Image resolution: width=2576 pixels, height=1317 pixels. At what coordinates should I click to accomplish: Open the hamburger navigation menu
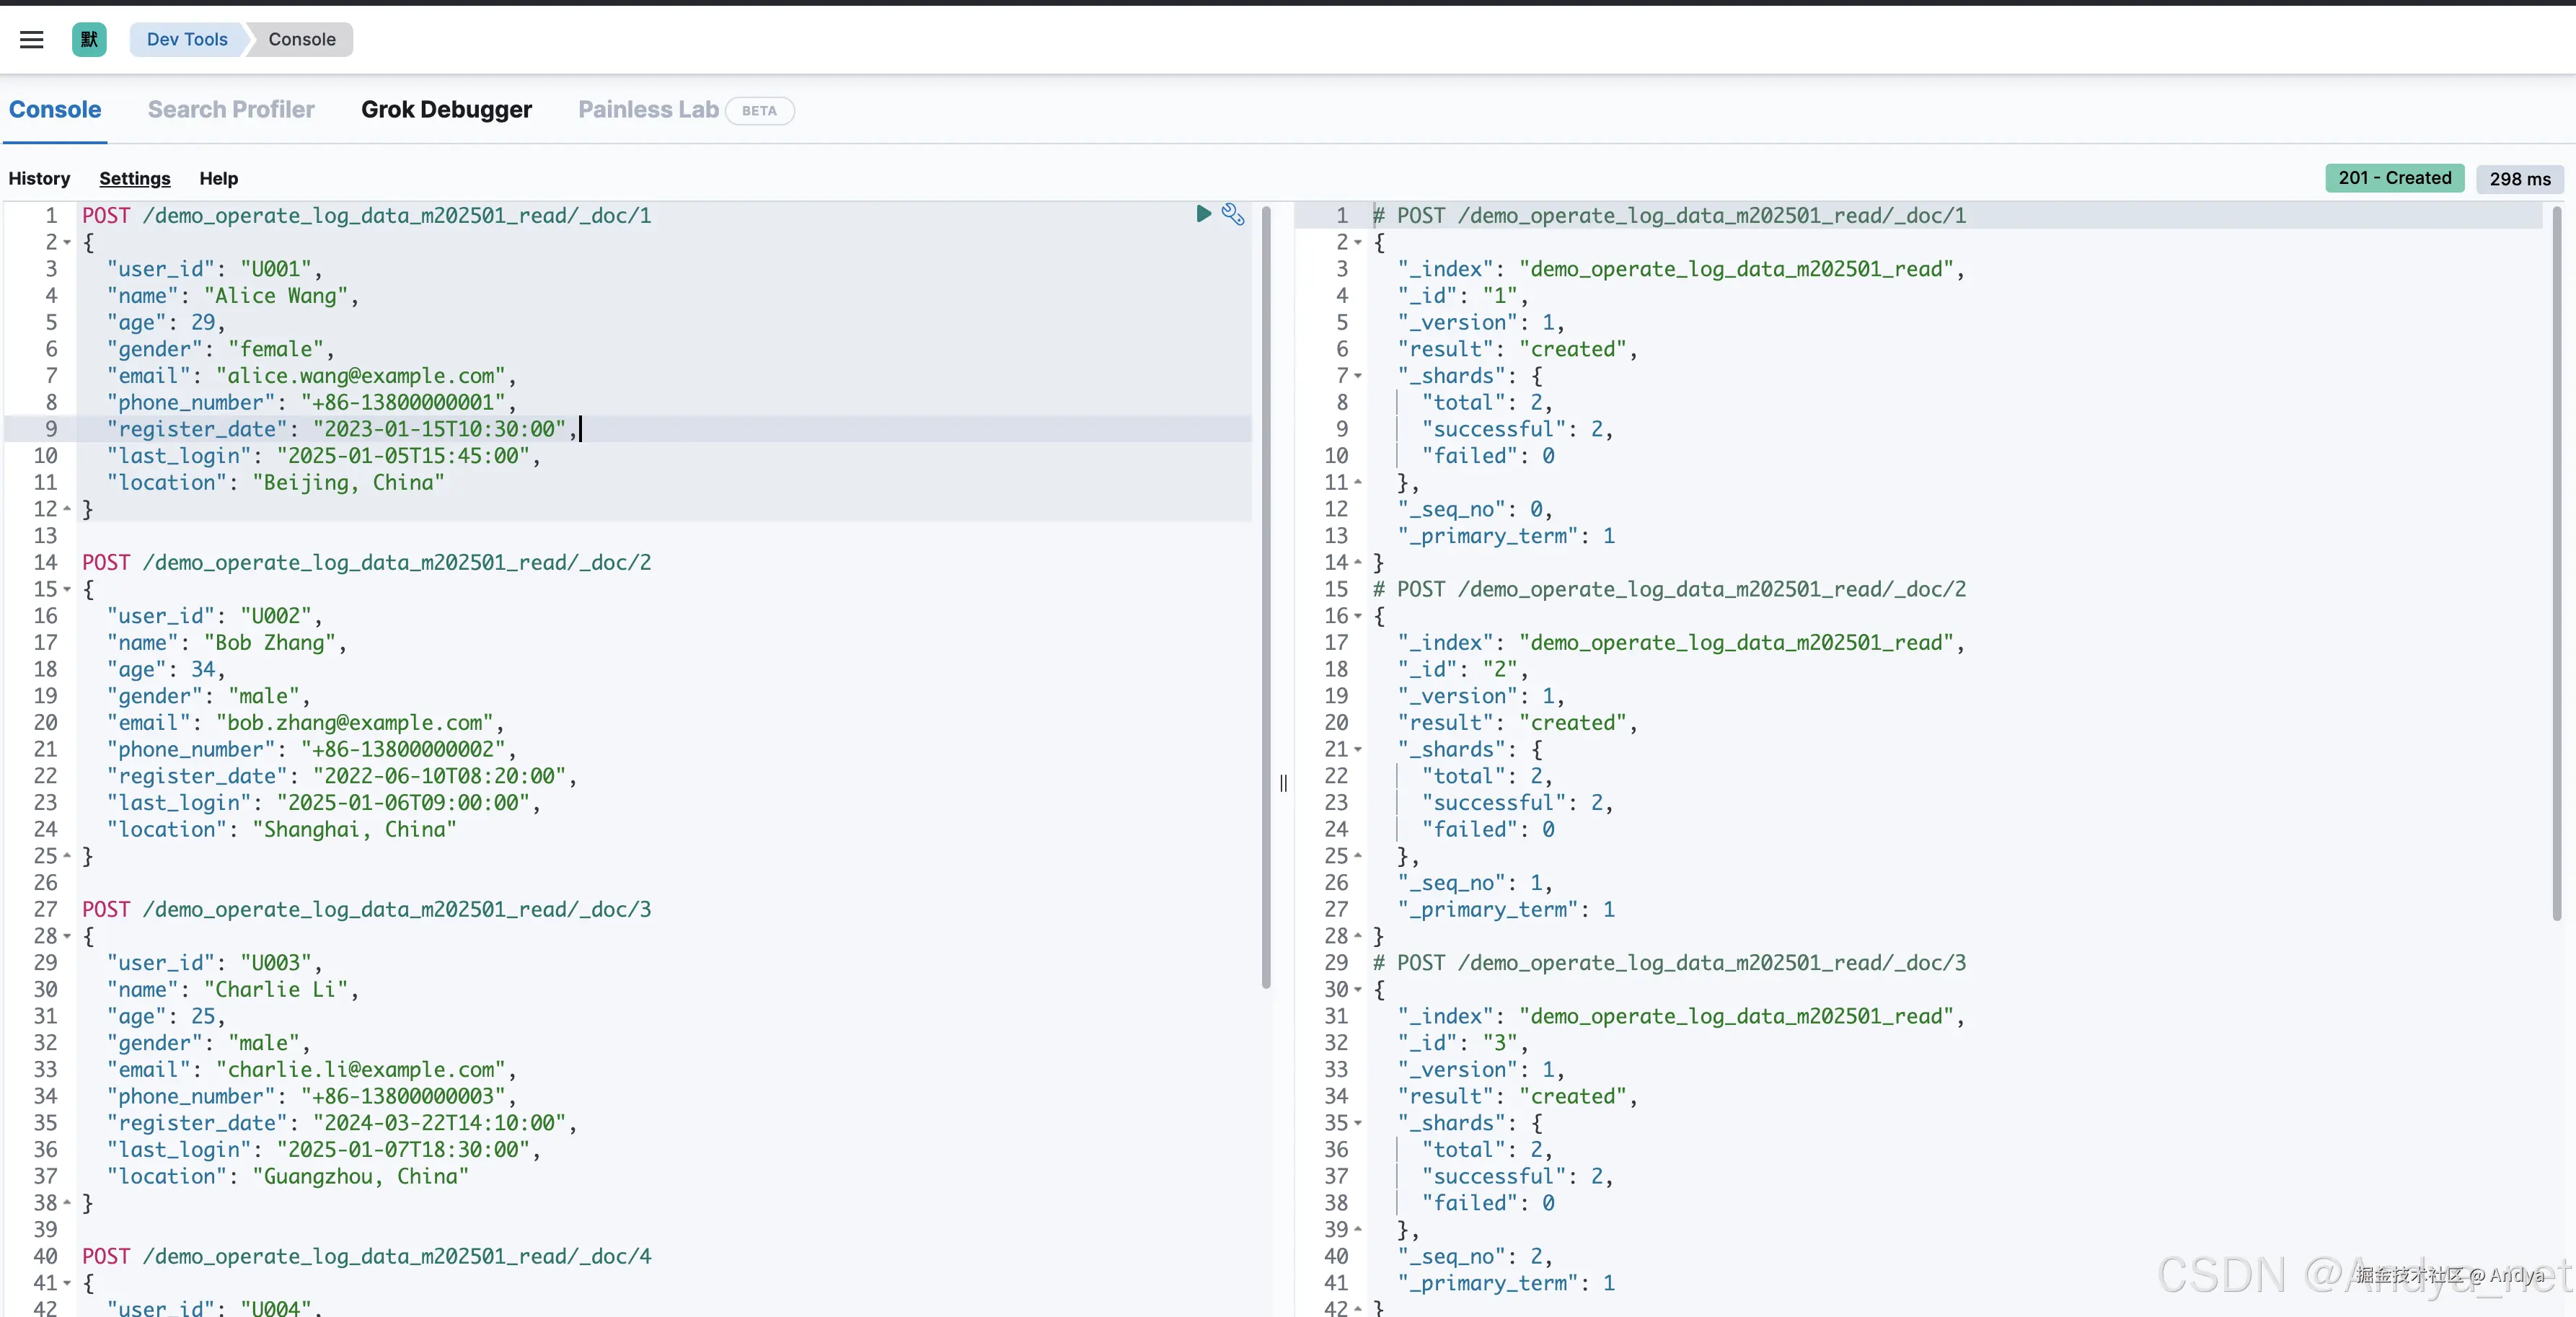[x=31, y=39]
